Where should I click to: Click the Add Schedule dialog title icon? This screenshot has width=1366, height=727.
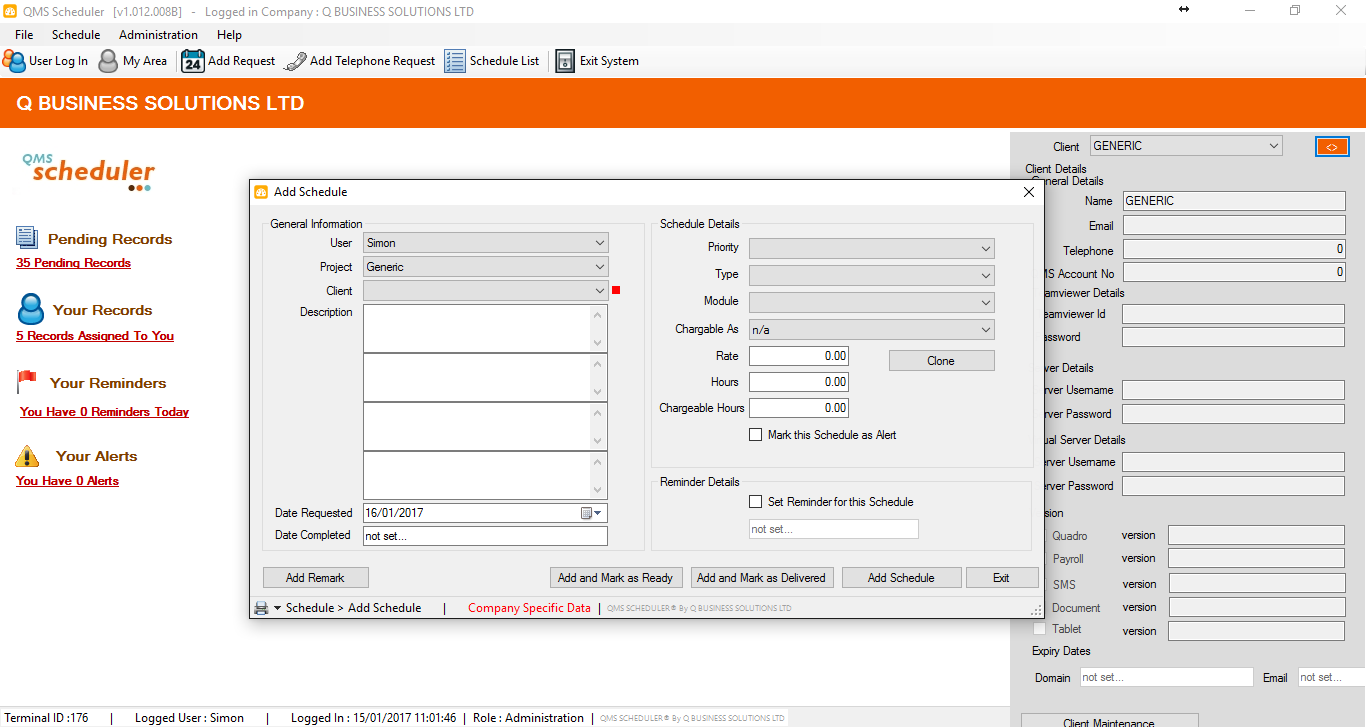261,192
